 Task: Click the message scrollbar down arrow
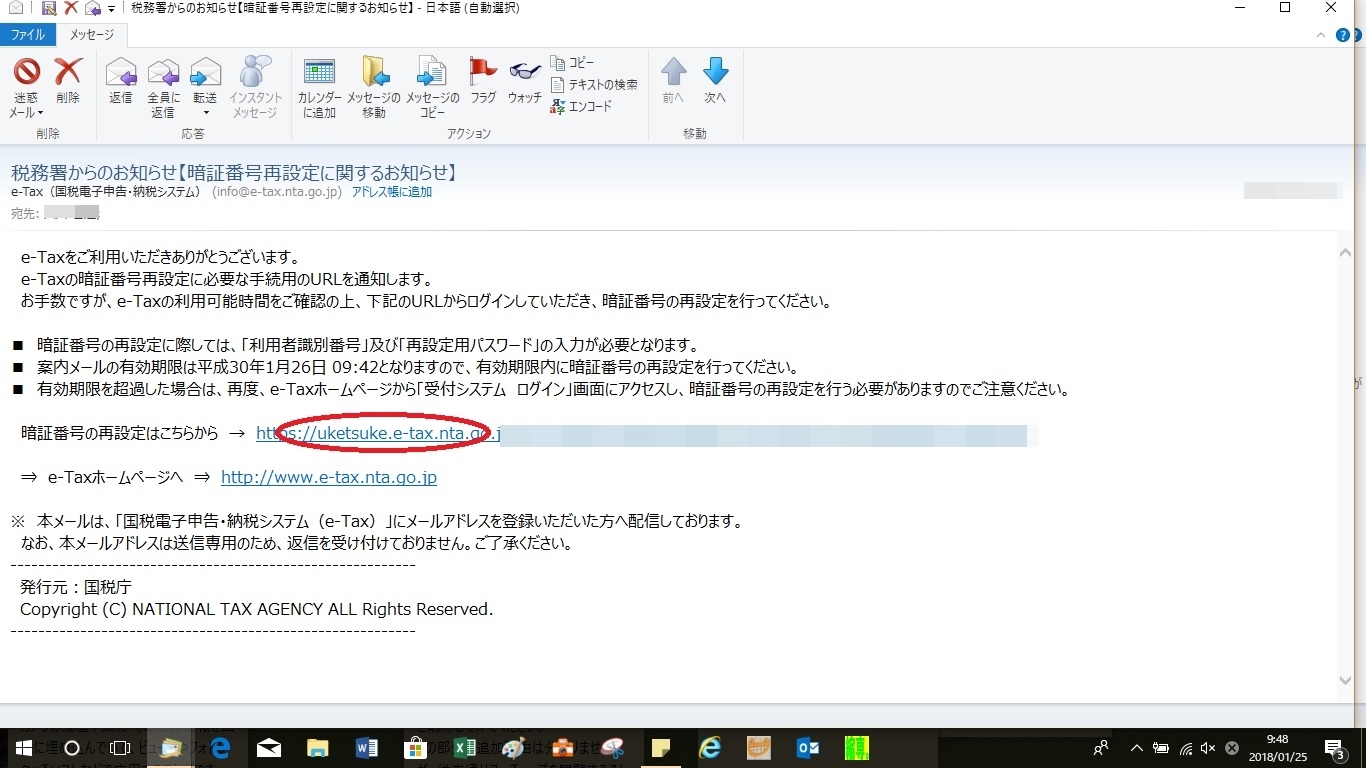point(1345,681)
